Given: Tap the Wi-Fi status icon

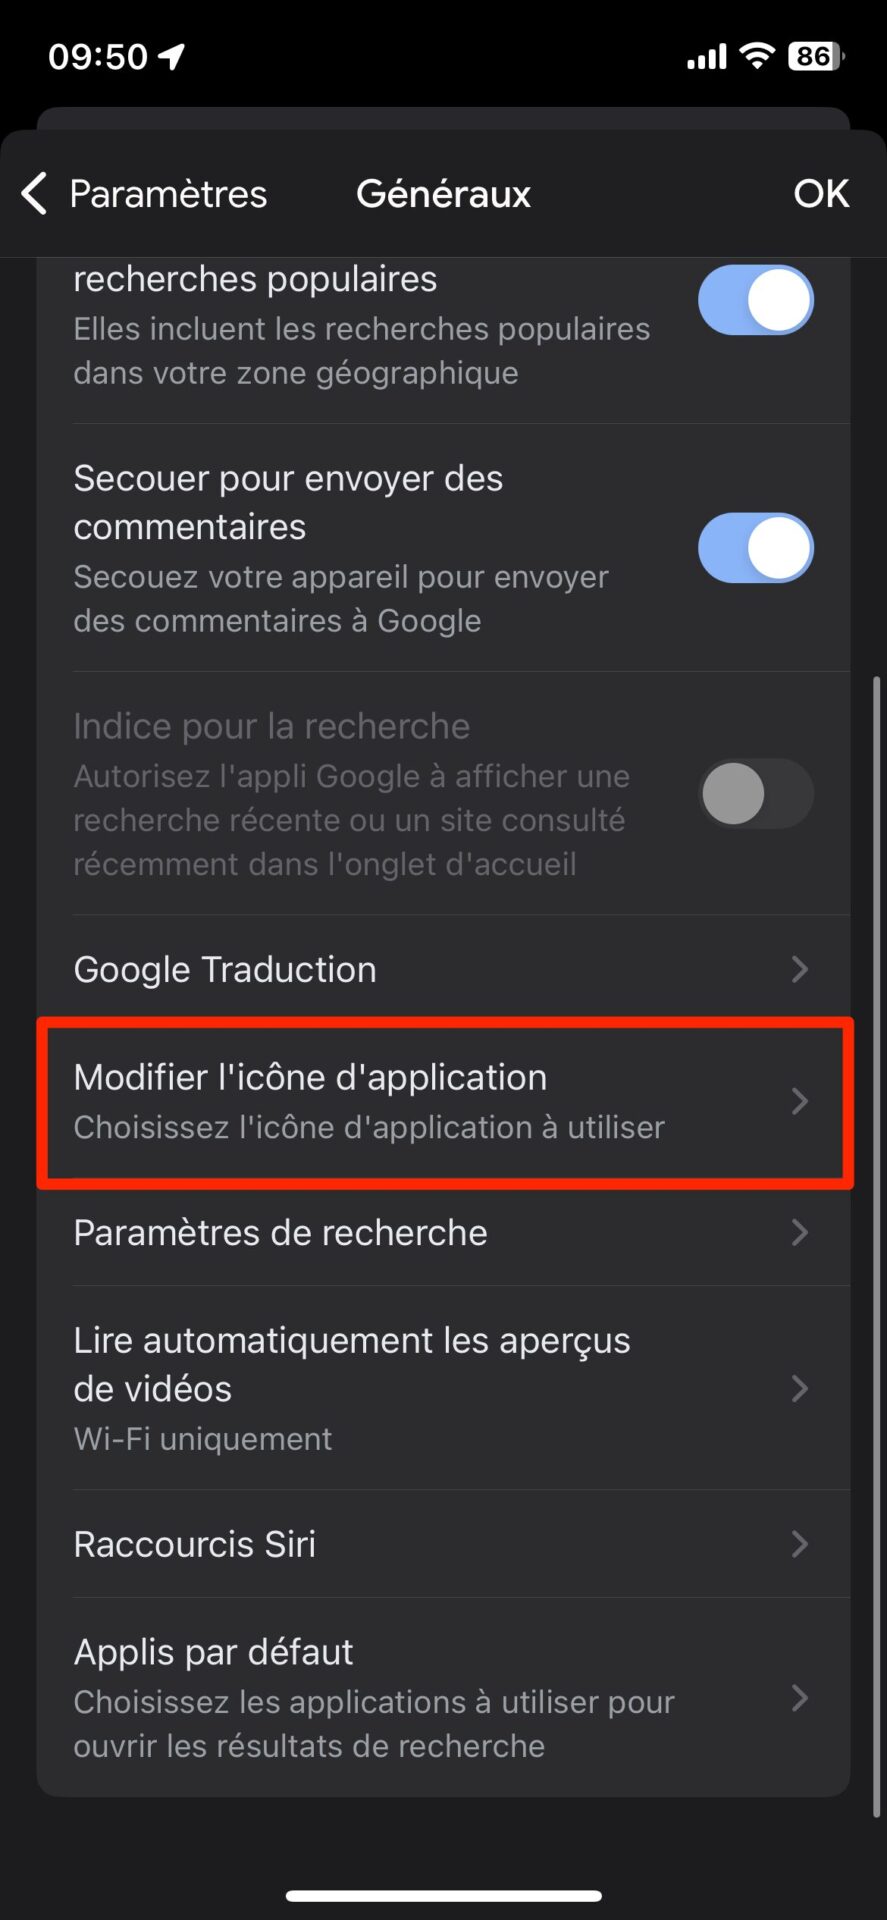Looking at the screenshot, I should point(758,56).
